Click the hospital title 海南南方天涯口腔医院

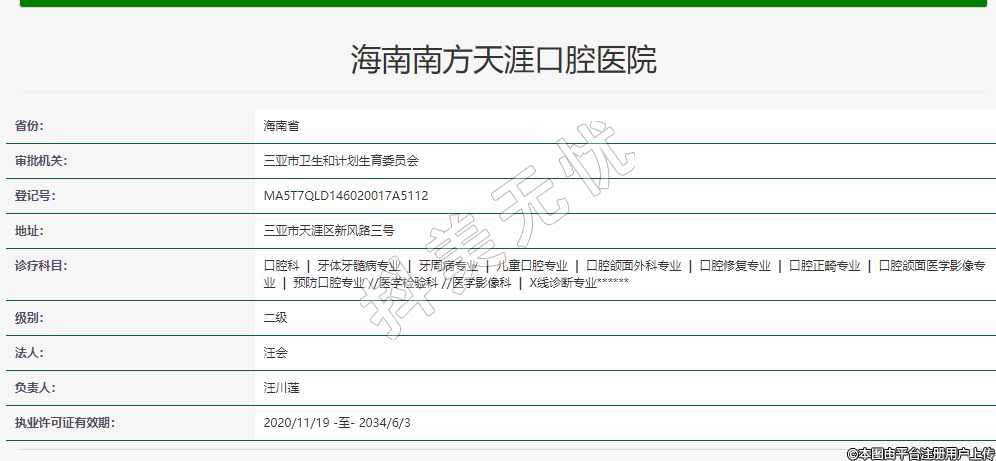pyautogui.click(x=503, y=59)
